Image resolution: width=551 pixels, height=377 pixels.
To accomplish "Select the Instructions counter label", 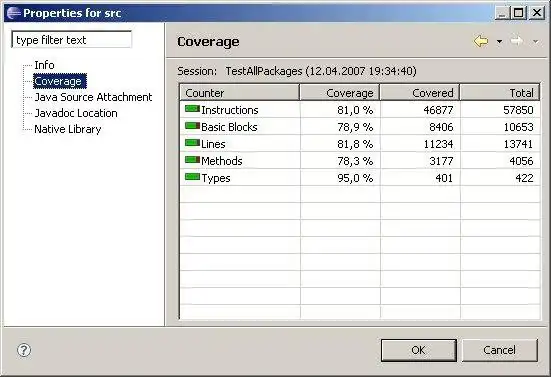I will point(230,110).
